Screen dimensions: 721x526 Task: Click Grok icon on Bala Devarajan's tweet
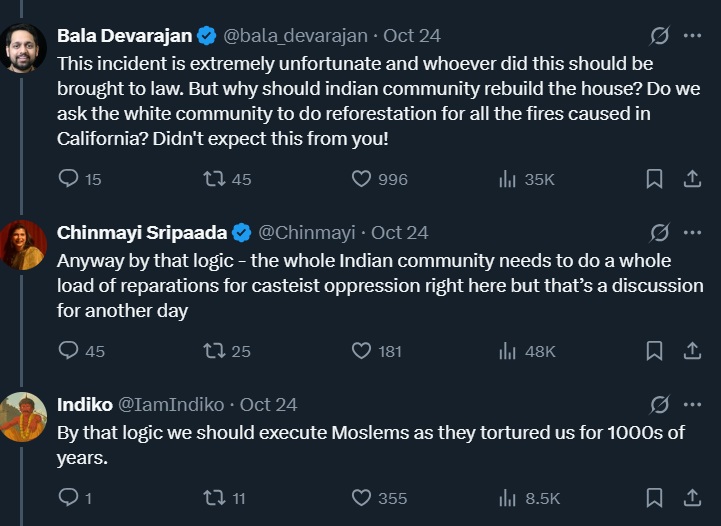(659, 36)
